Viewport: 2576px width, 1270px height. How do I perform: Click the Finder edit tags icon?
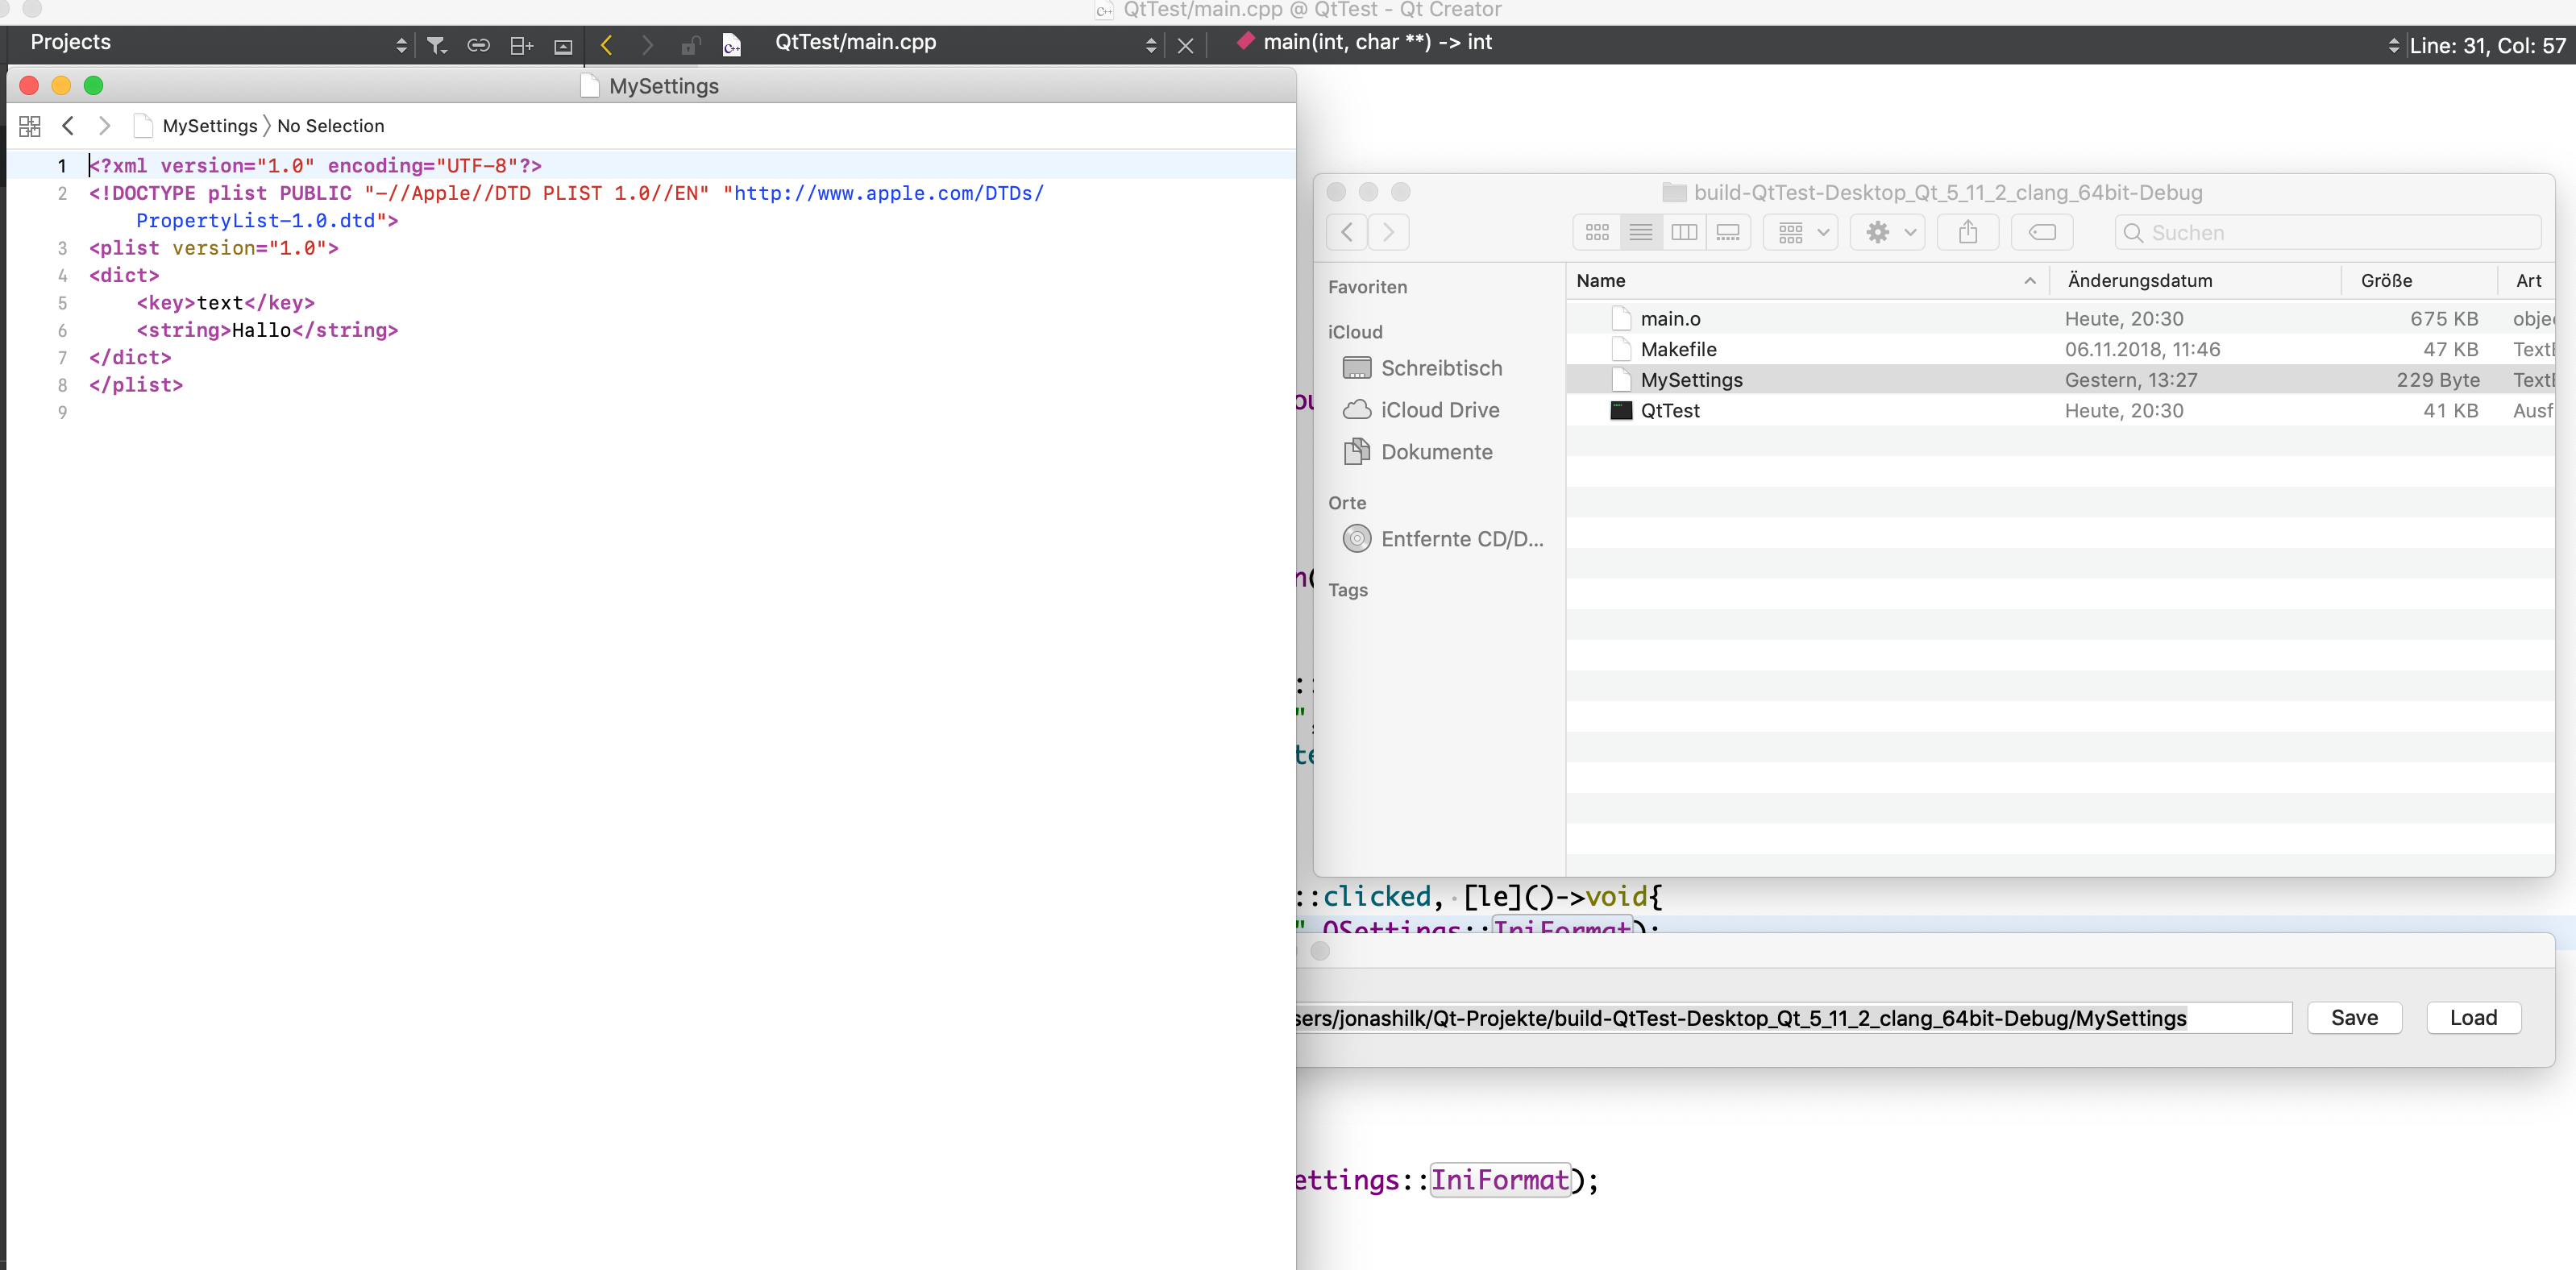2042,232
